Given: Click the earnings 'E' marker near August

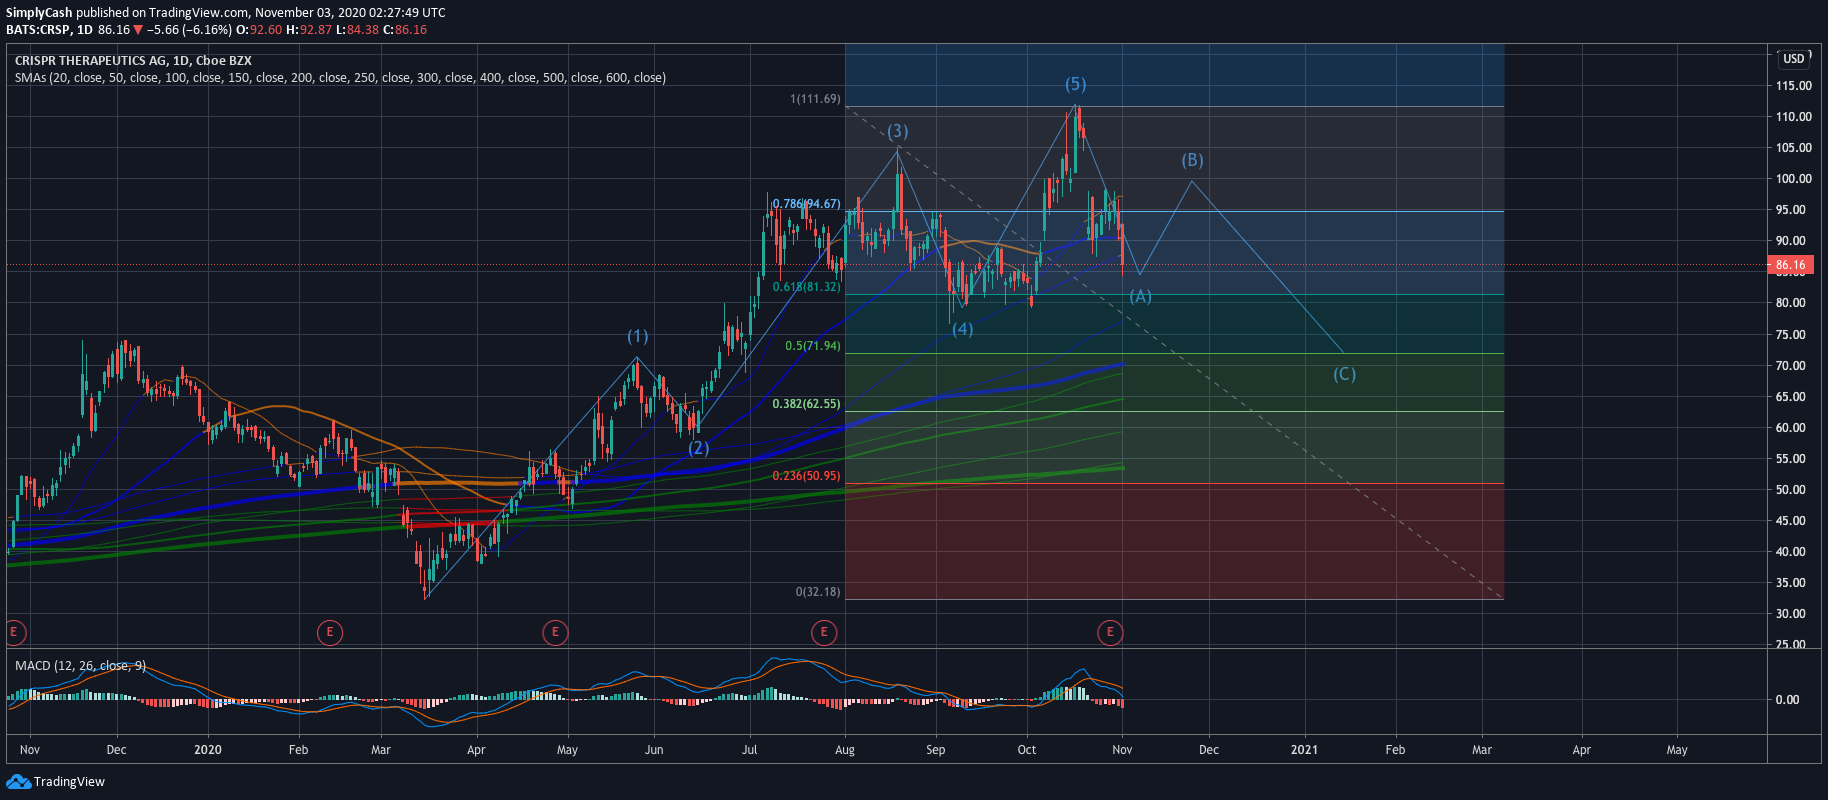Looking at the screenshot, I should coord(824,632).
